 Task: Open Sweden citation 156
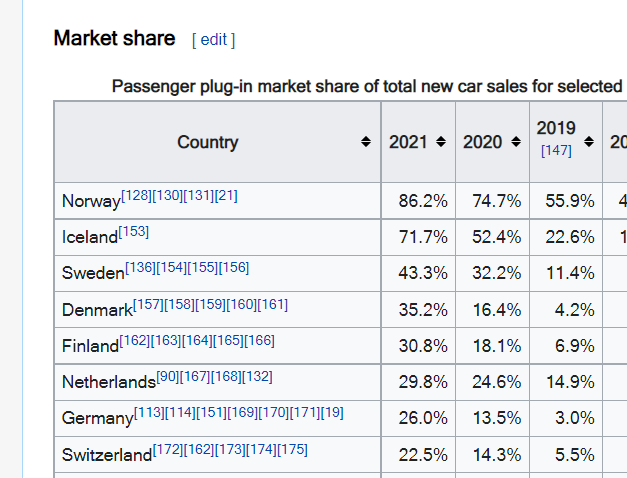234,268
